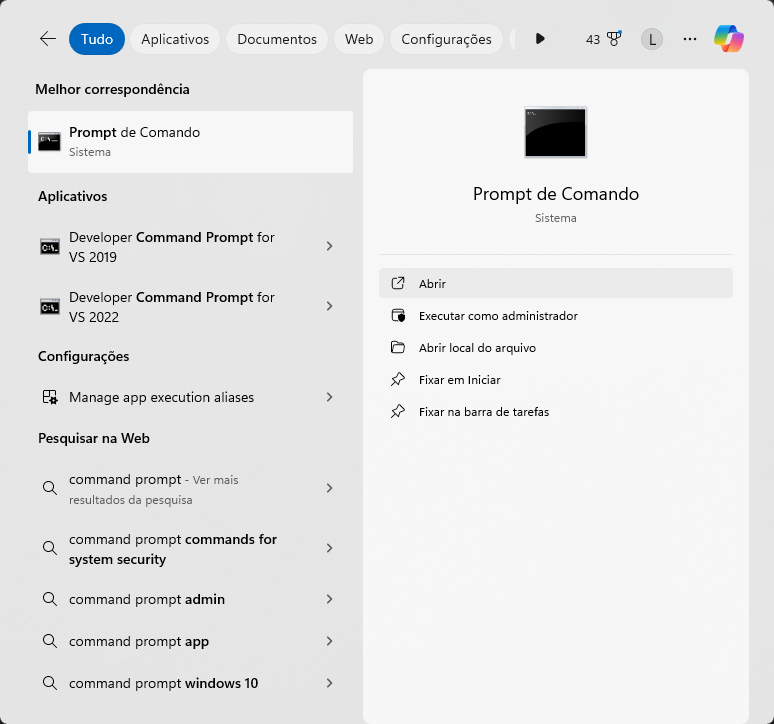
Task: Go back with the left arrow
Action: (x=48, y=39)
